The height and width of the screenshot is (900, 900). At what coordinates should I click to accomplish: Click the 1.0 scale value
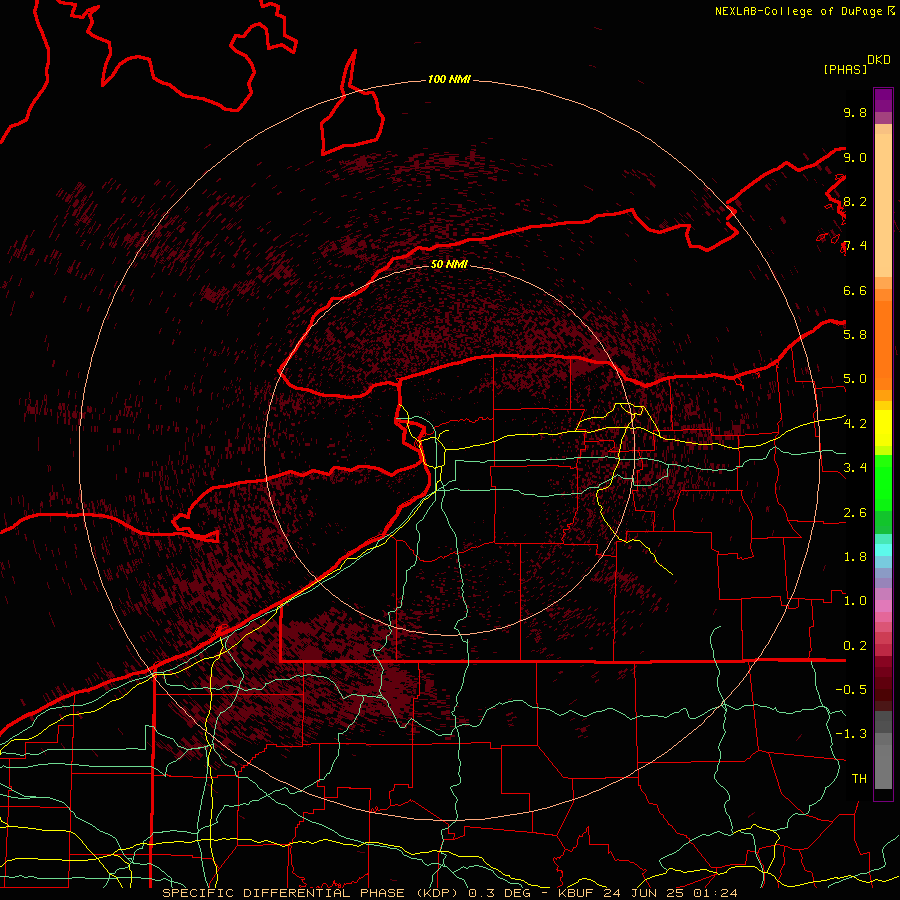[x=855, y=602]
